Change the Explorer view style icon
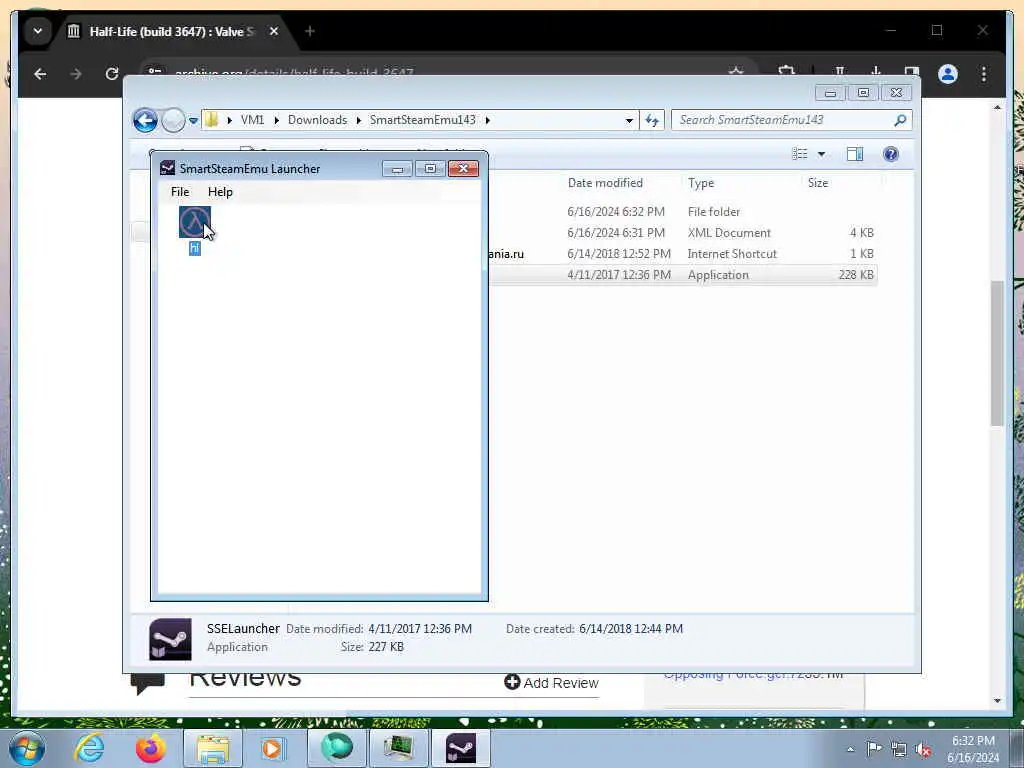This screenshot has width=1024, height=768. pos(800,154)
